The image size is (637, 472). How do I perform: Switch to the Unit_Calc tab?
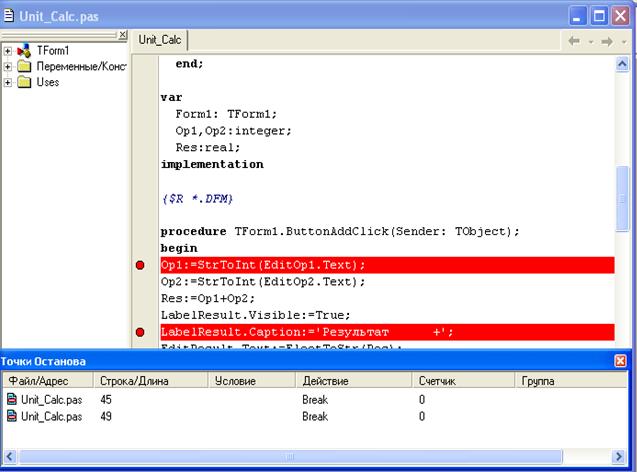[160, 40]
